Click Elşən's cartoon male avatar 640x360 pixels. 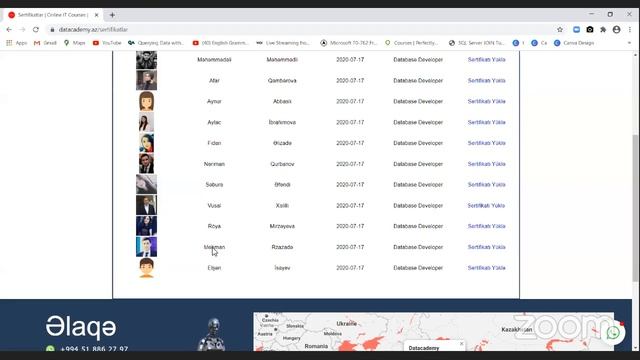(x=146, y=268)
